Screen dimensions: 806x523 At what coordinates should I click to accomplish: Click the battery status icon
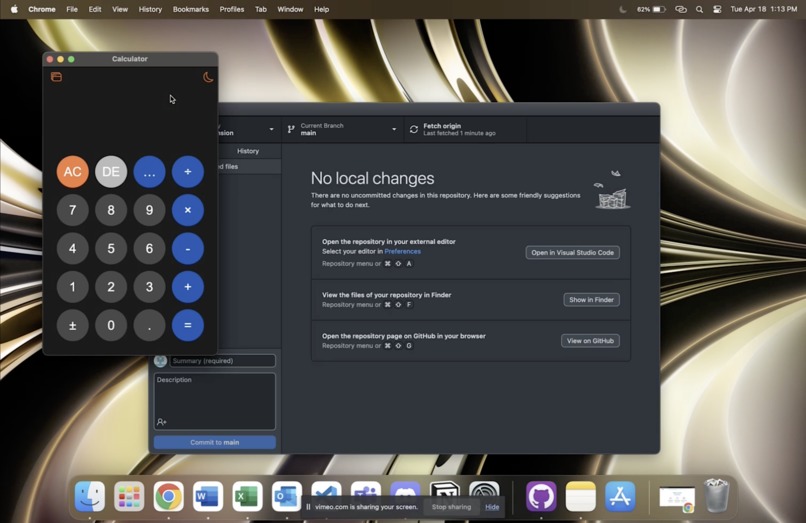(659, 9)
